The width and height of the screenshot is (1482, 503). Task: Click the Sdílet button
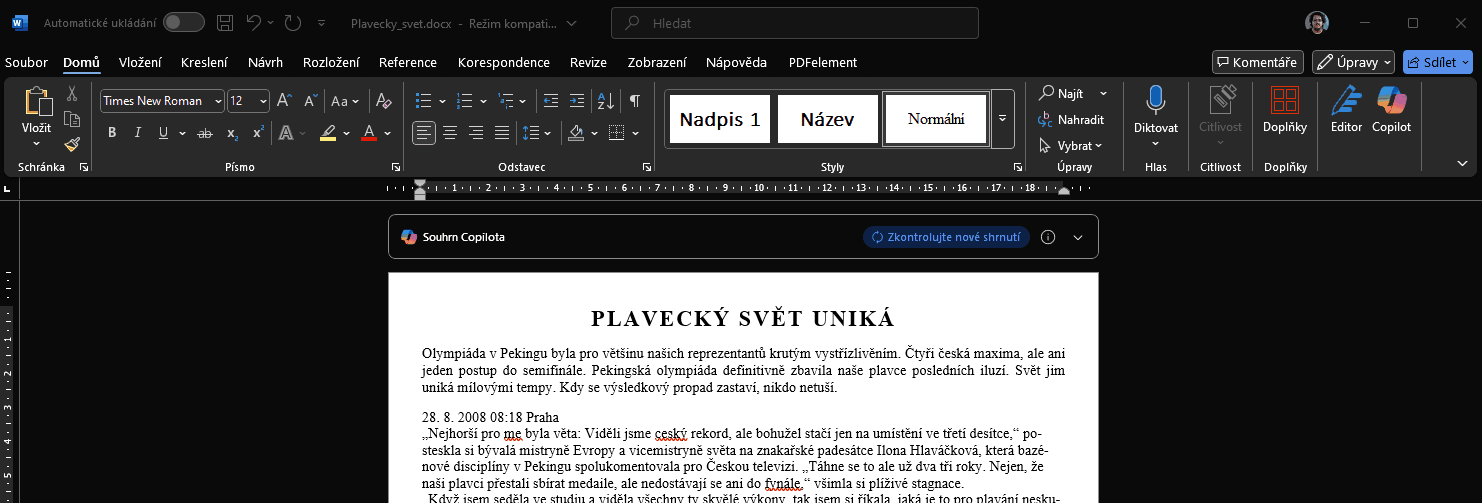click(x=1437, y=62)
